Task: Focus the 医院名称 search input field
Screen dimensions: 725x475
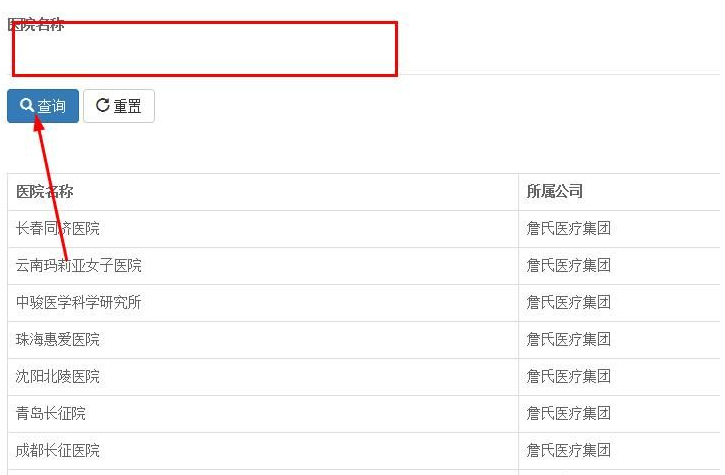Action: click(205, 50)
